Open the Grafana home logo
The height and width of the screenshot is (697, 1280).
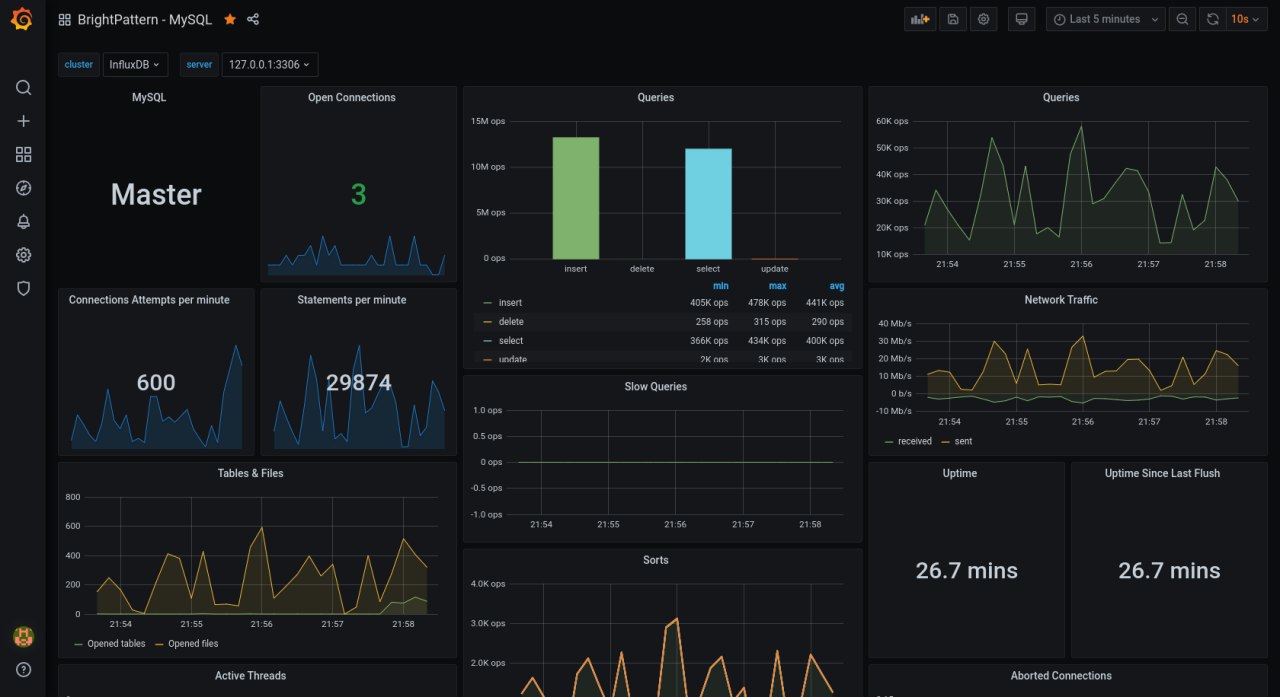(22, 19)
